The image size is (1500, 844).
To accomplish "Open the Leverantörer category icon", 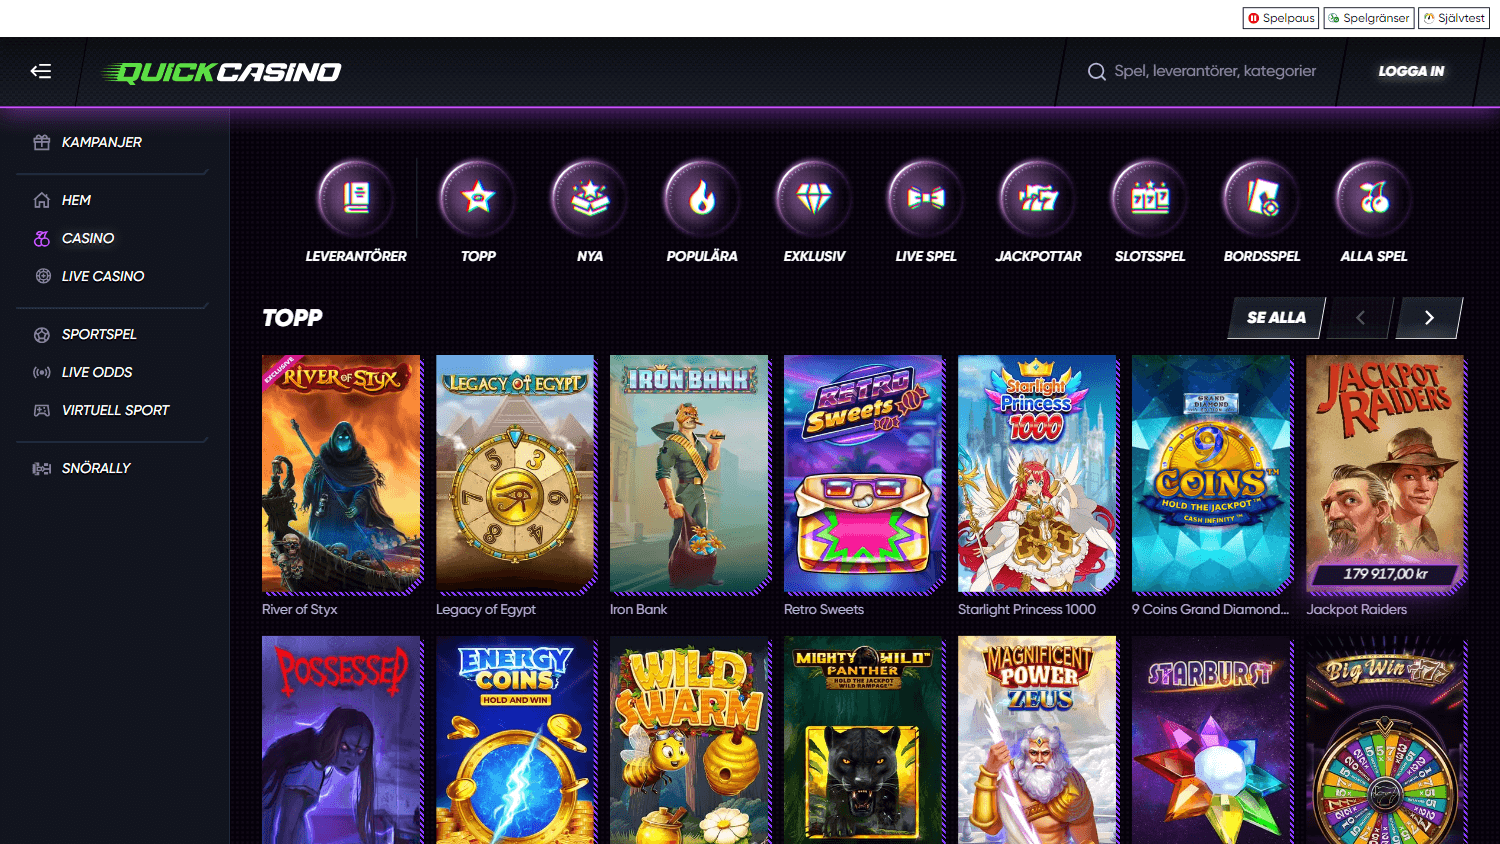I will [x=356, y=198].
